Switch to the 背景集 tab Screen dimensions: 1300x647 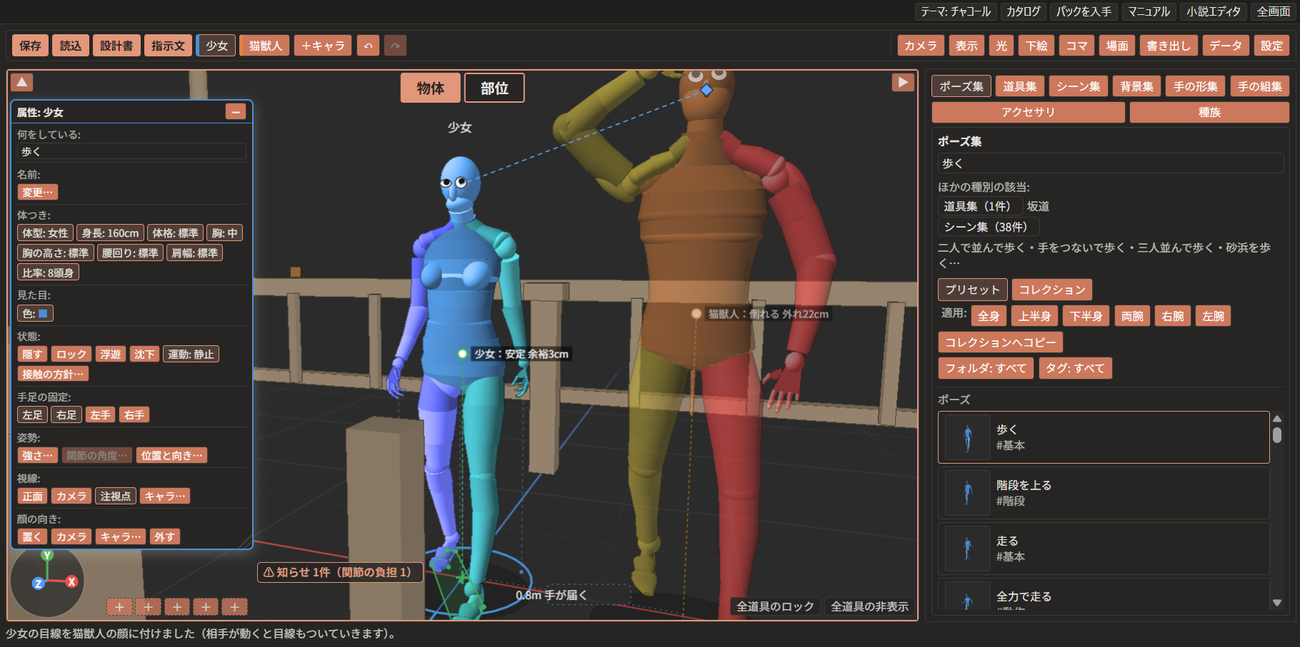point(1136,86)
